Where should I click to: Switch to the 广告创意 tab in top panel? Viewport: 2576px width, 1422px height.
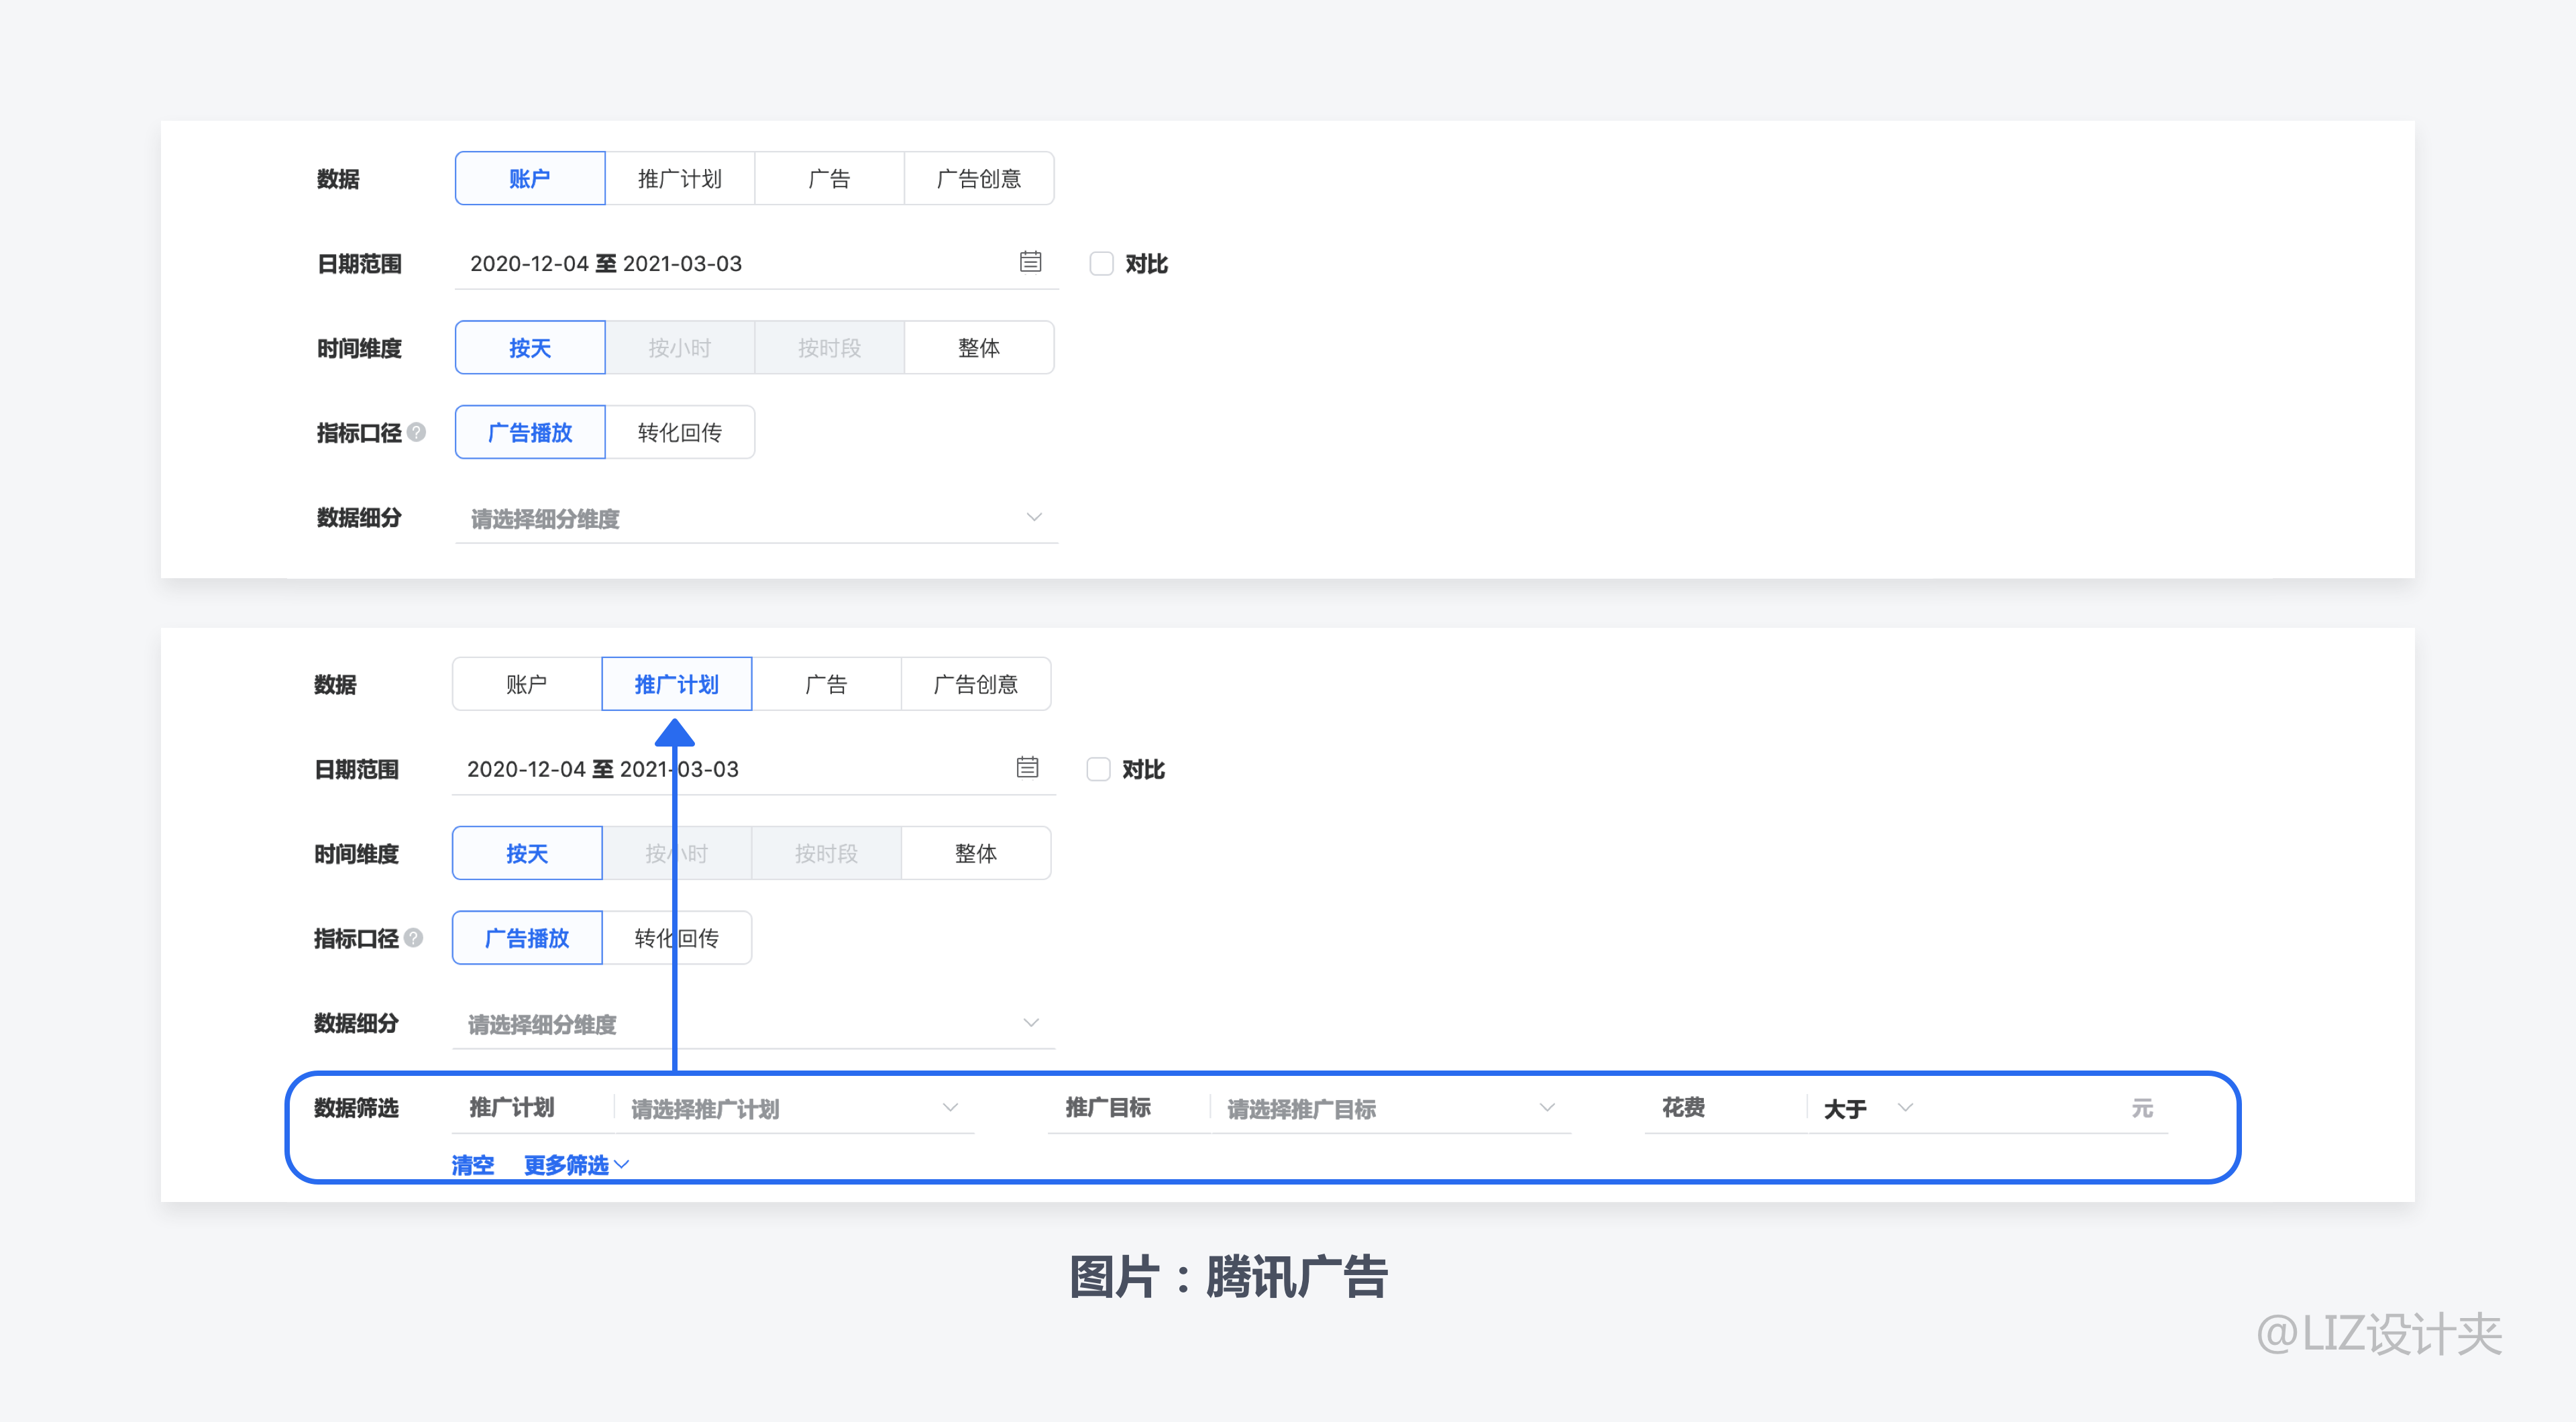(x=979, y=178)
